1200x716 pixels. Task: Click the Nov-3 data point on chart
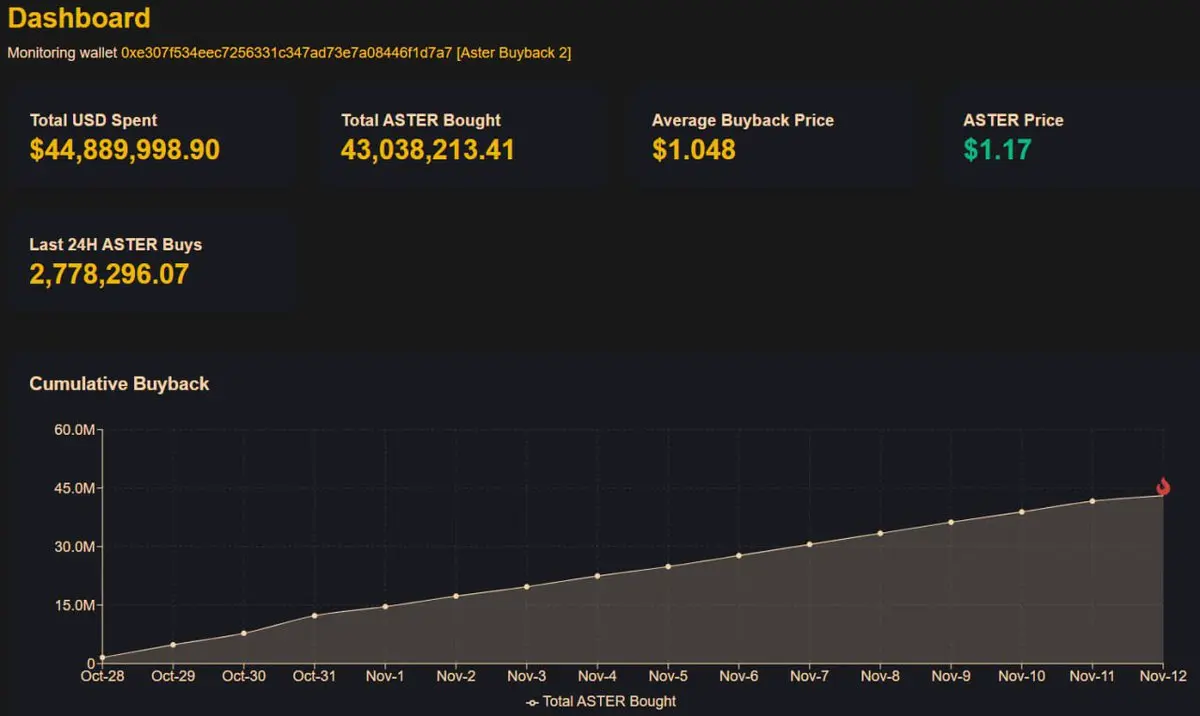coord(527,587)
